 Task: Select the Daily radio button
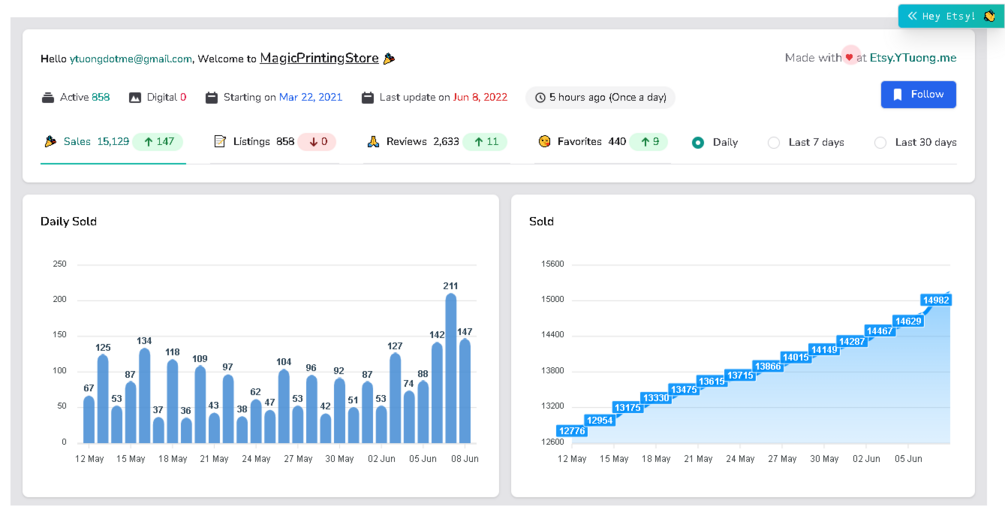tap(698, 143)
